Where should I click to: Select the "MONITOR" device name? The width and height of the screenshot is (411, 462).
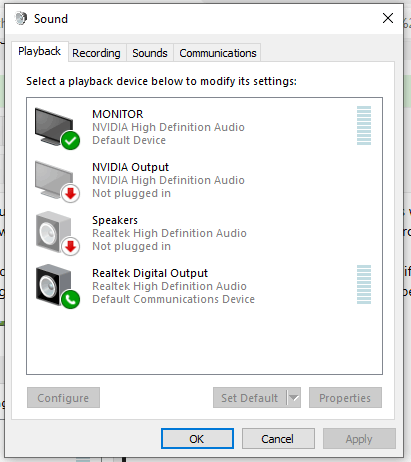coord(118,114)
